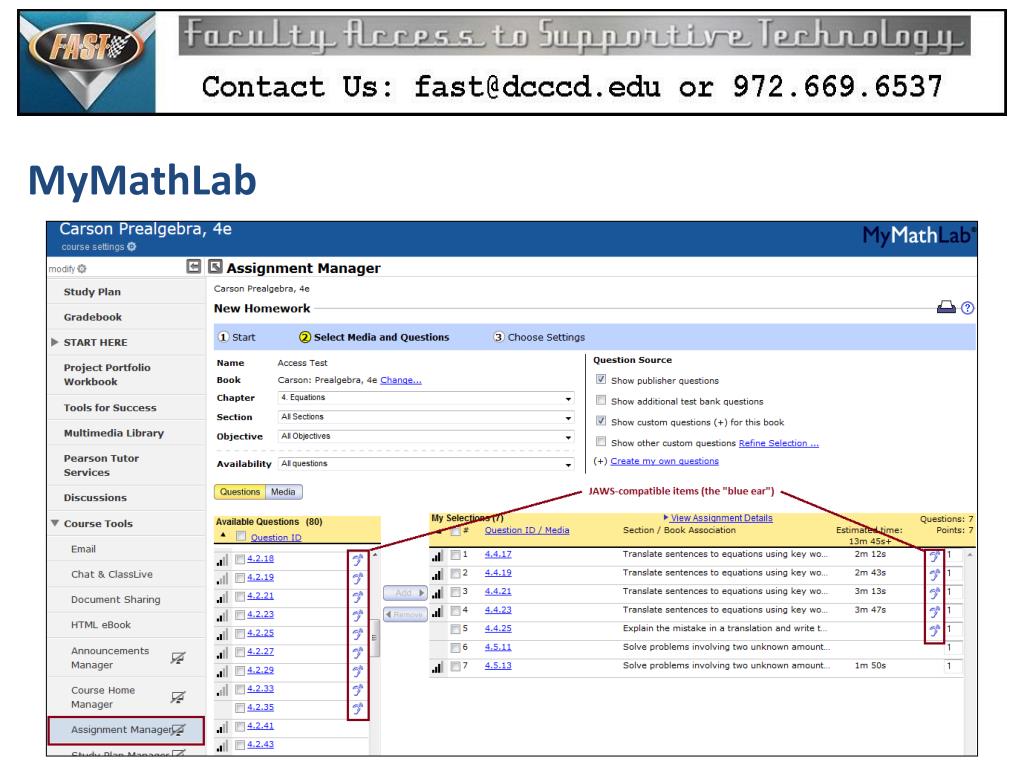
Task: Open the Chapter dropdown showing 4. Equations
Action: [426, 398]
